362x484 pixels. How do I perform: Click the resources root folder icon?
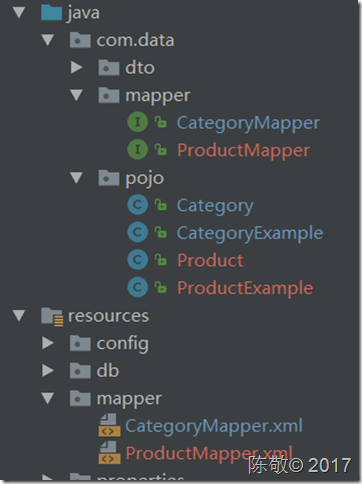(x=52, y=317)
